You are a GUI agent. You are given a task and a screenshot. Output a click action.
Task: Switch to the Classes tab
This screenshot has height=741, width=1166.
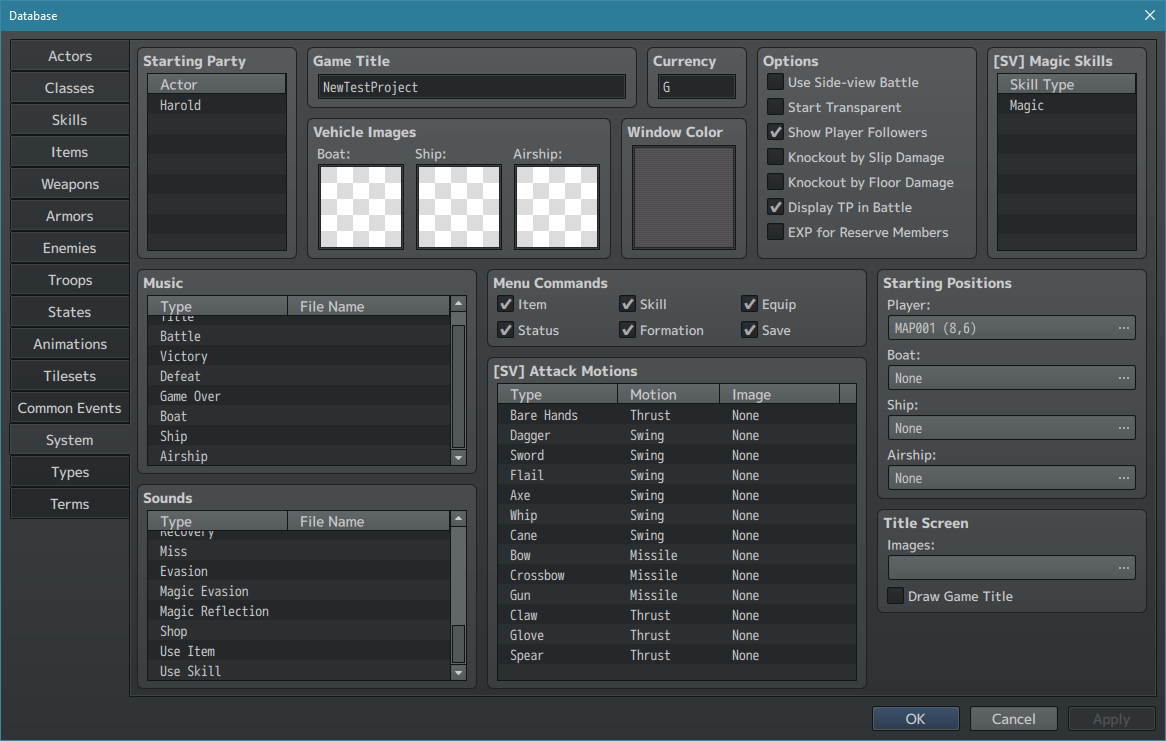pos(70,88)
